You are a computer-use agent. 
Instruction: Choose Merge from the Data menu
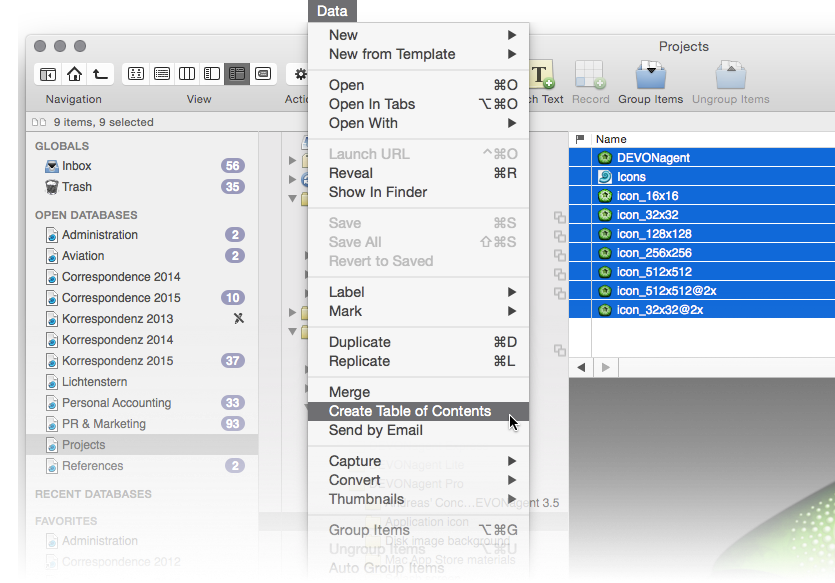(419, 392)
